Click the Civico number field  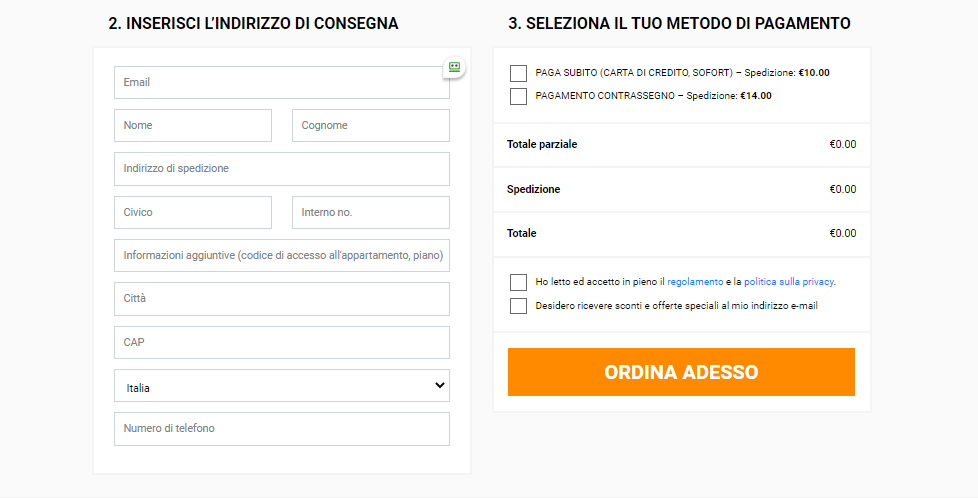(192, 212)
